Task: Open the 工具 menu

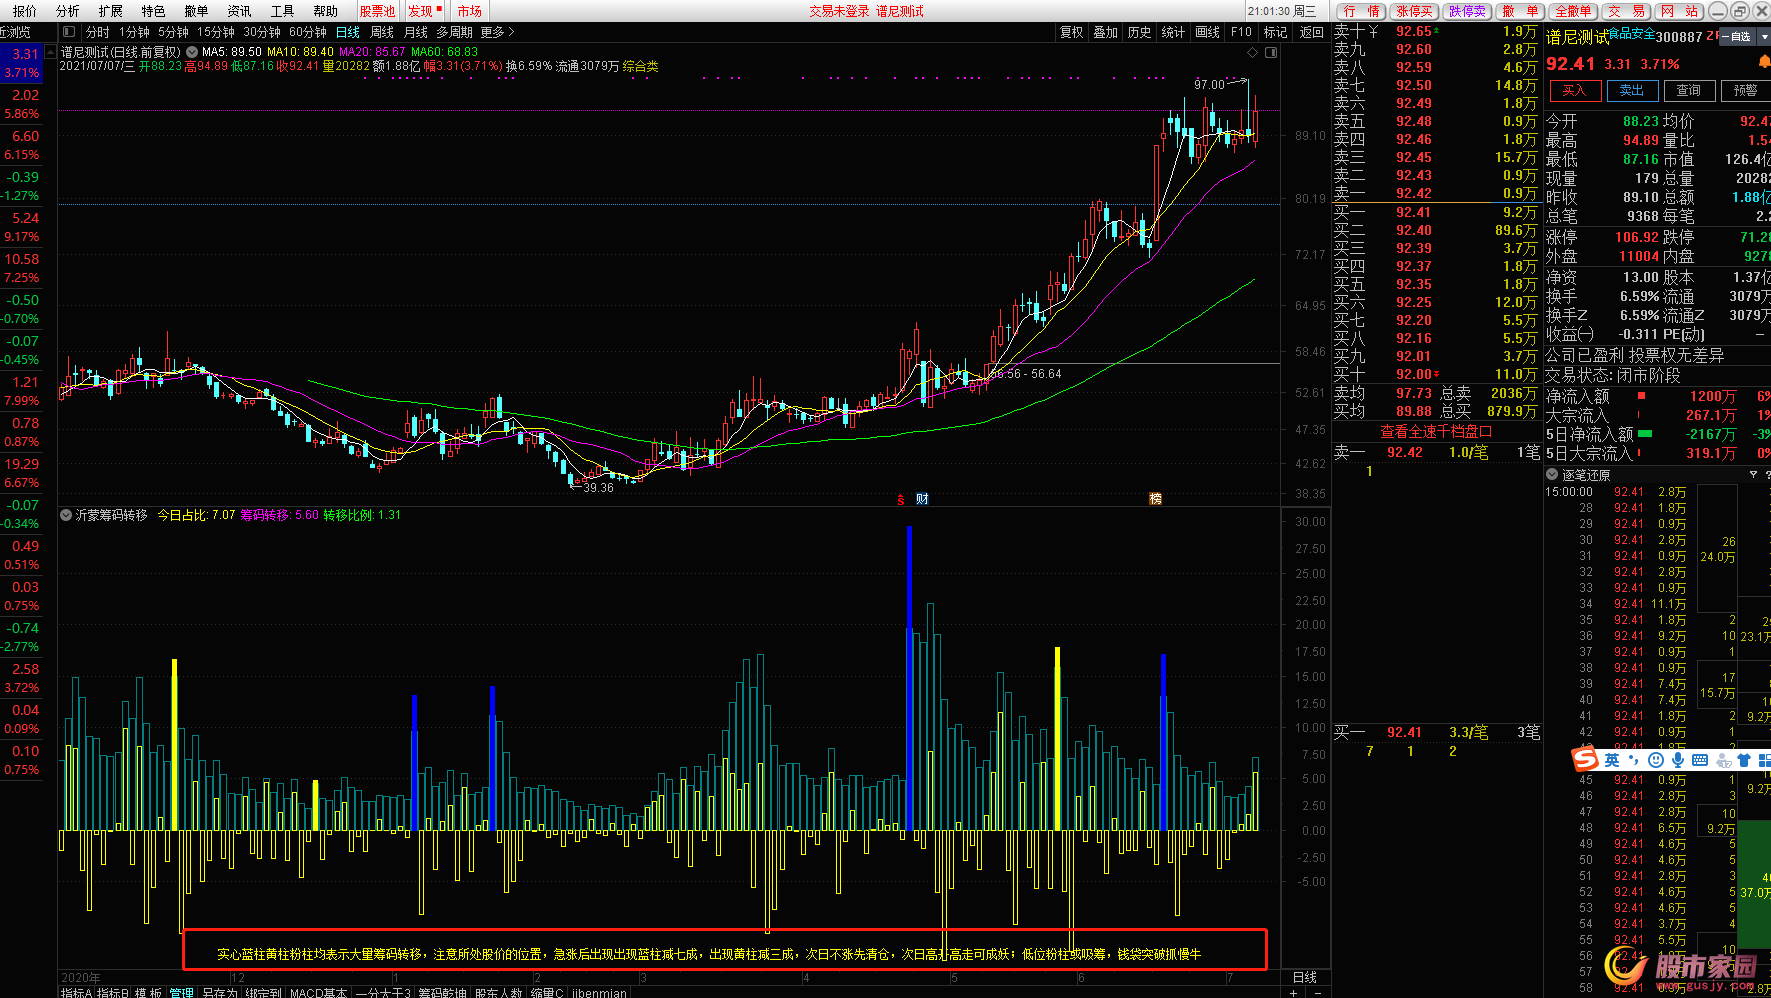Action: pyautogui.click(x=282, y=11)
